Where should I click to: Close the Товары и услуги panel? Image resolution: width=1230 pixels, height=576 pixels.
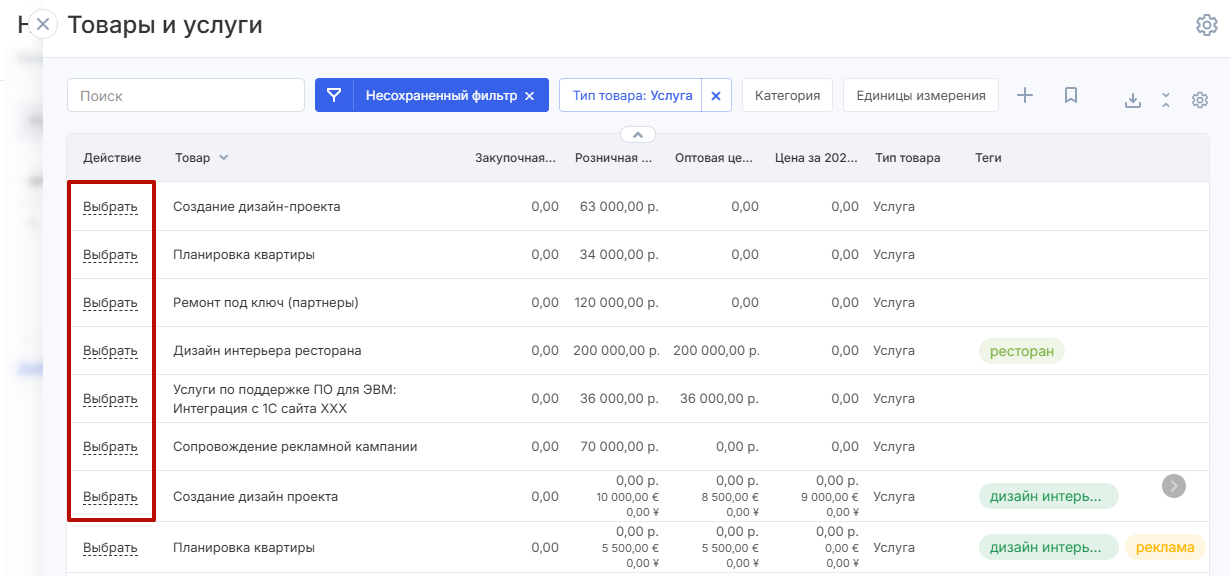pyautogui.click(x=43, y=24)
